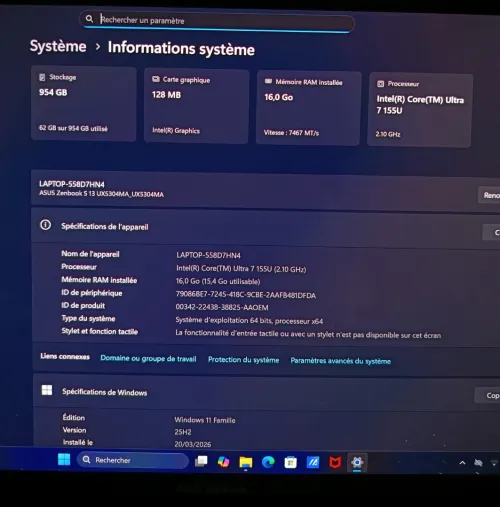Click the RAM memory icon

(x=268, y=81)
